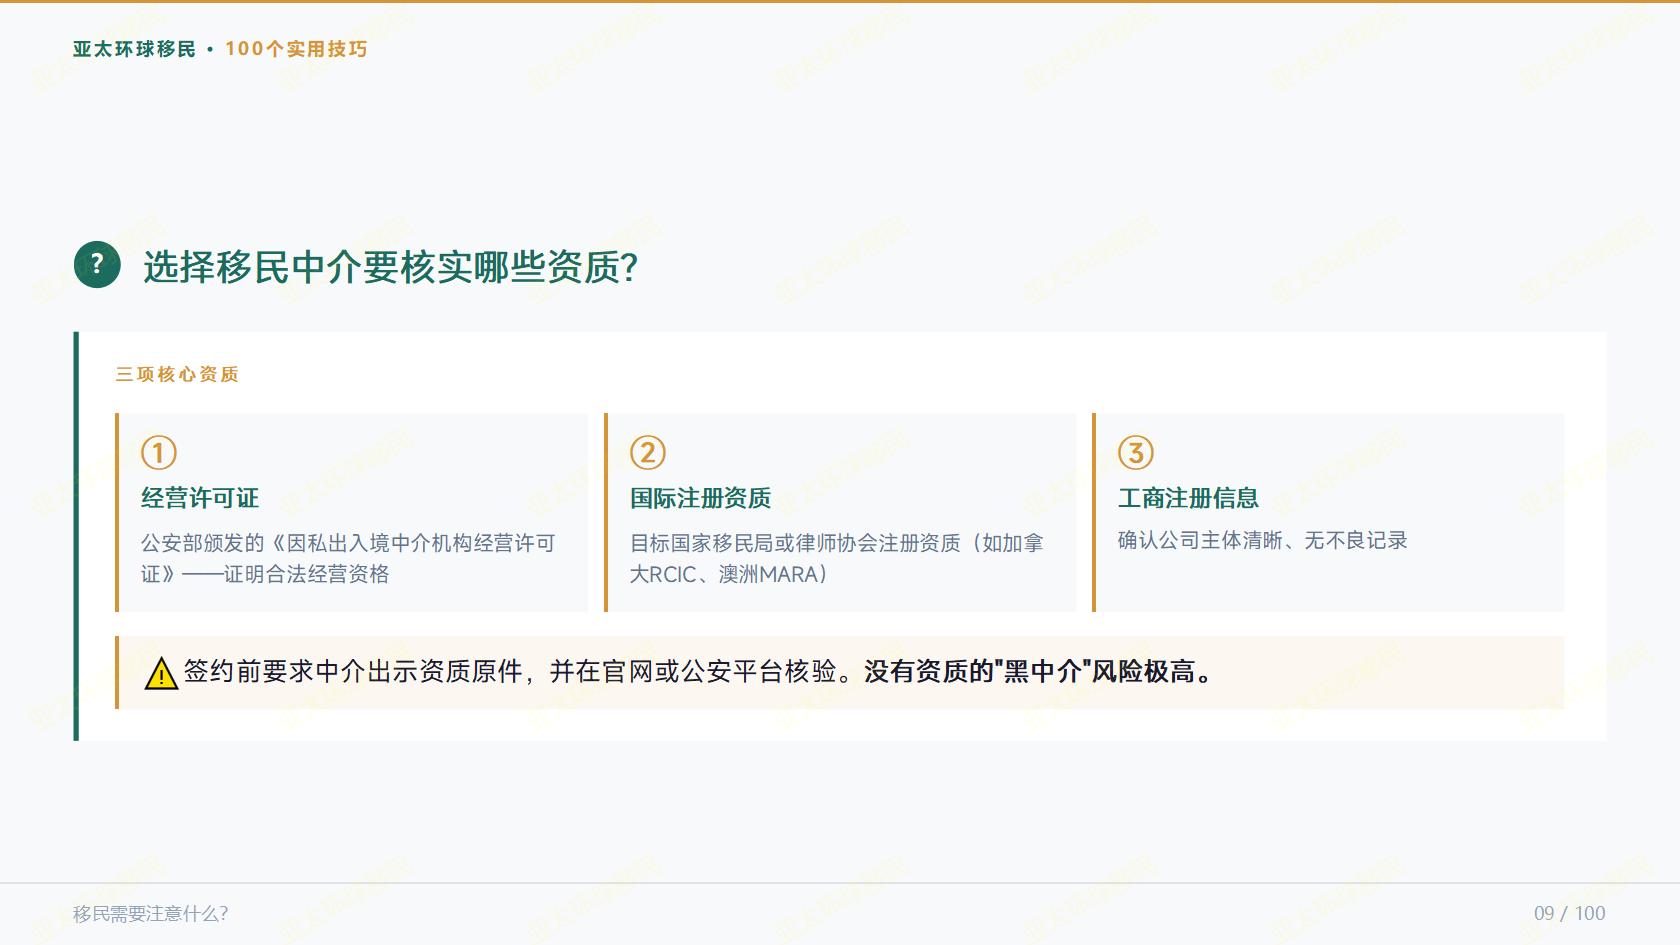Click the card heading 国际注册资质
1680x945 pixels.
coord(701,498)
